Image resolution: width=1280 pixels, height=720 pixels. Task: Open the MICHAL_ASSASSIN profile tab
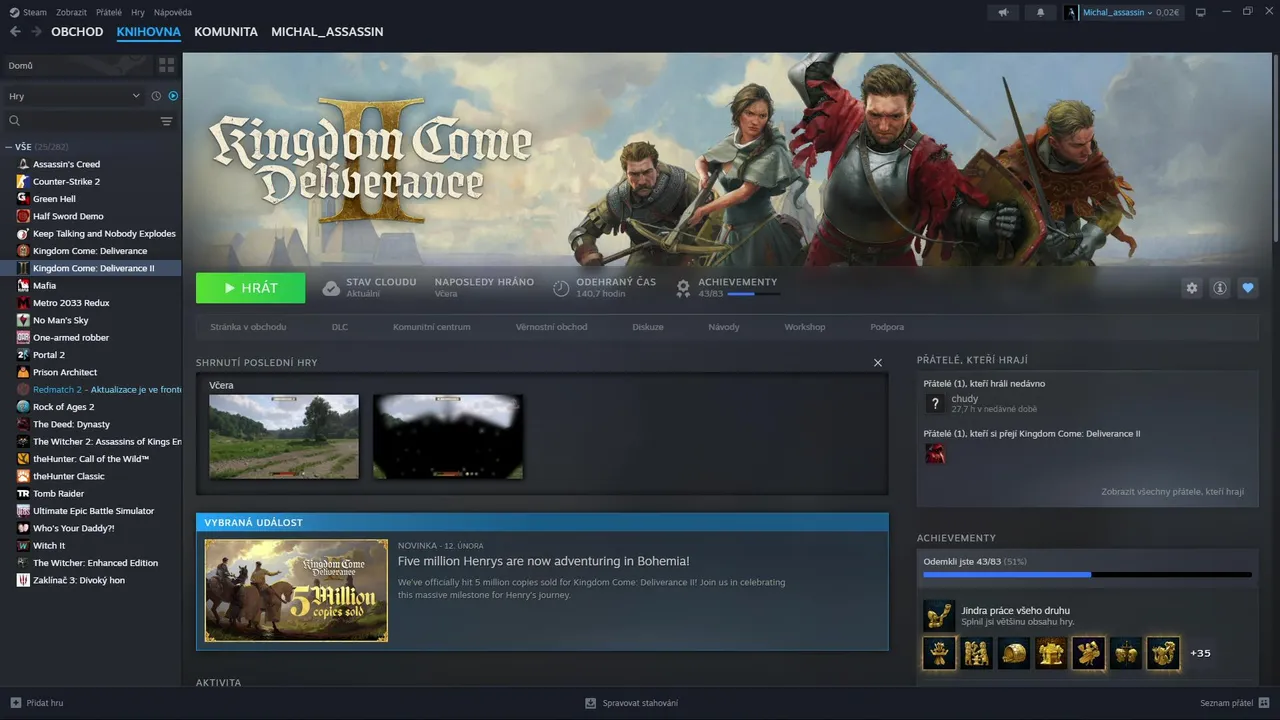(327, 32)
